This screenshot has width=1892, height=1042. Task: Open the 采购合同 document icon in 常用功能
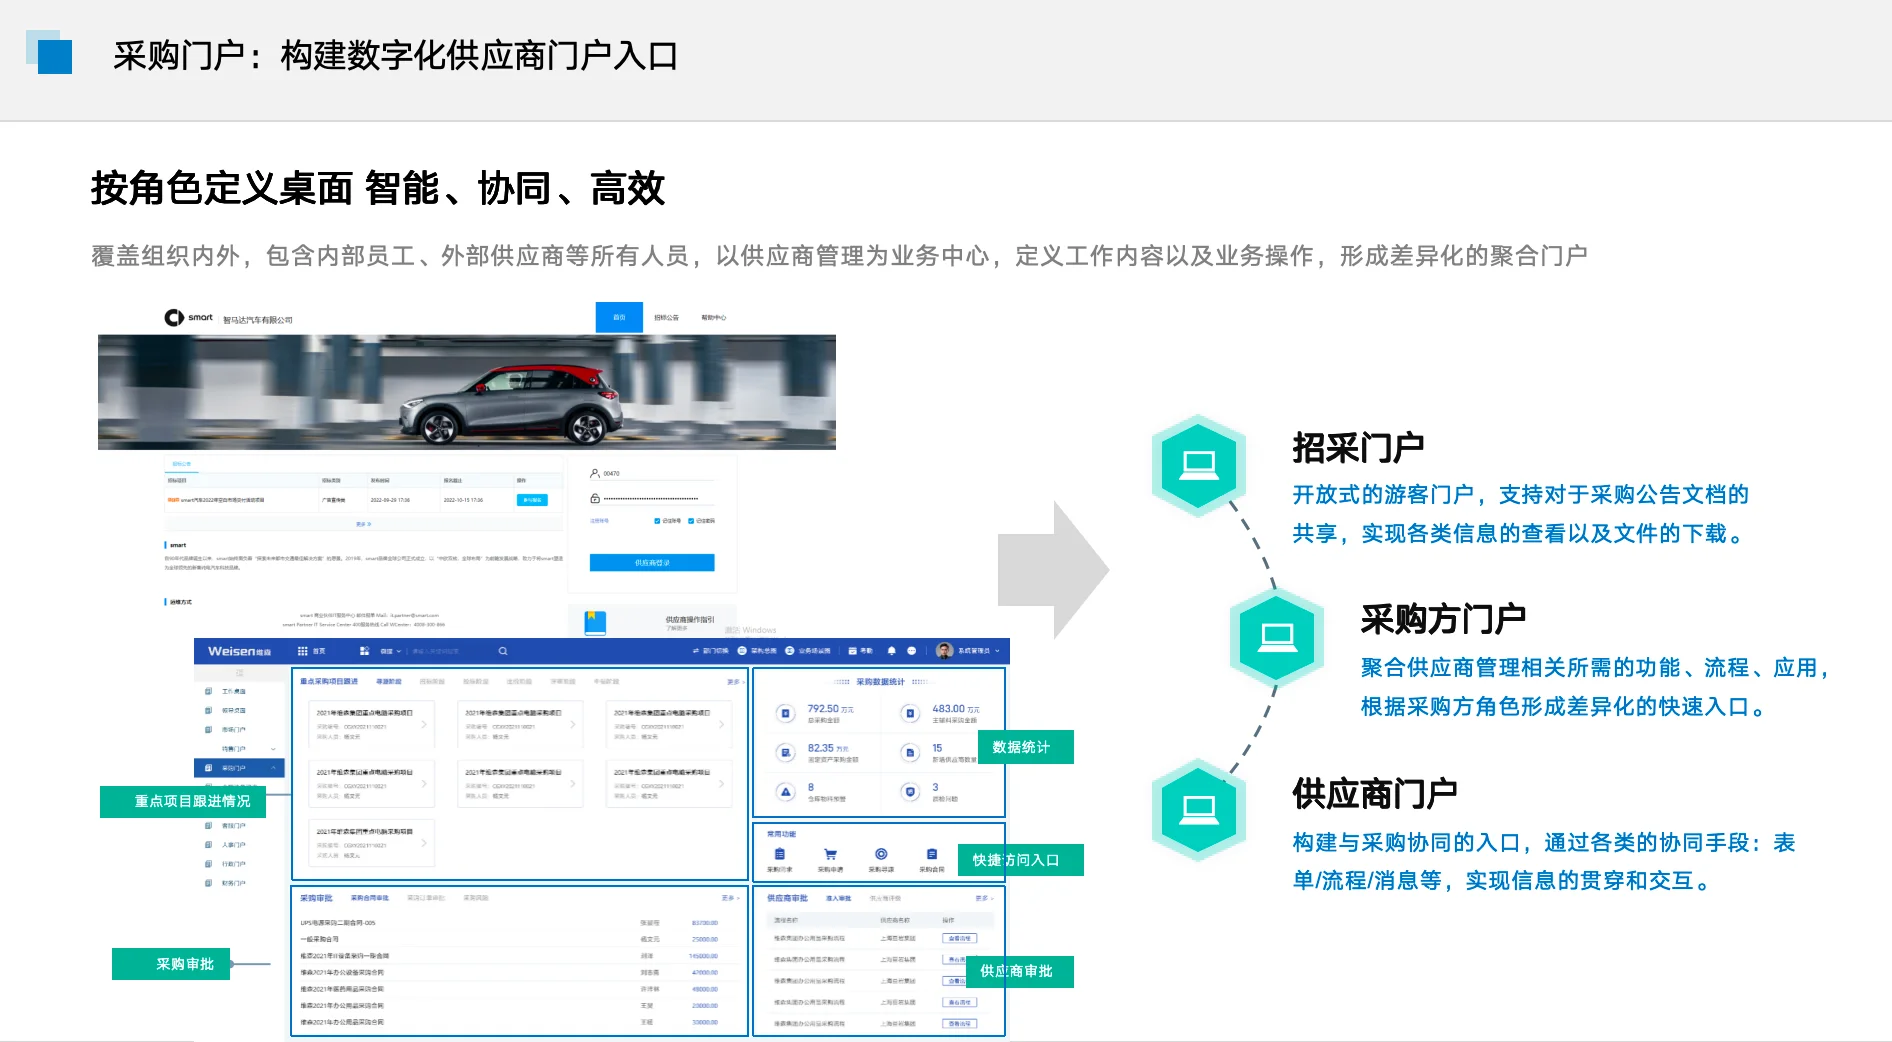(933, 853)
